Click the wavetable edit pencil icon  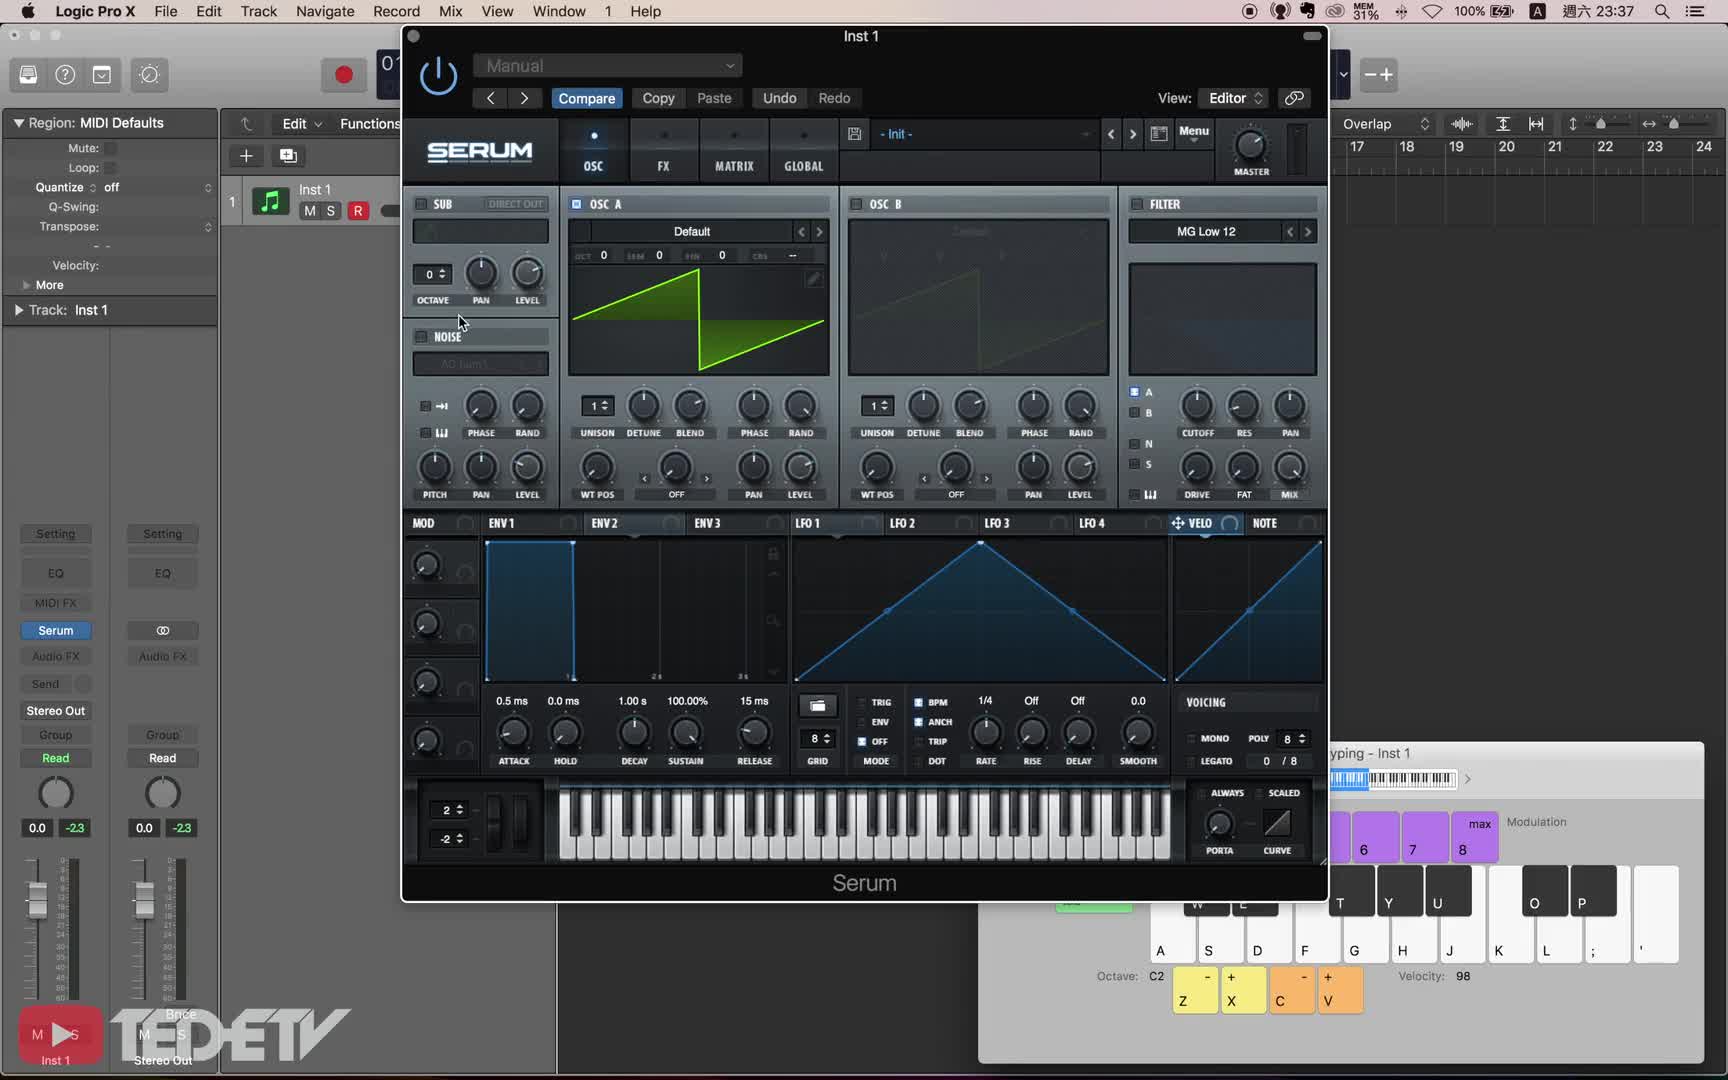click(x=814, y=279)
